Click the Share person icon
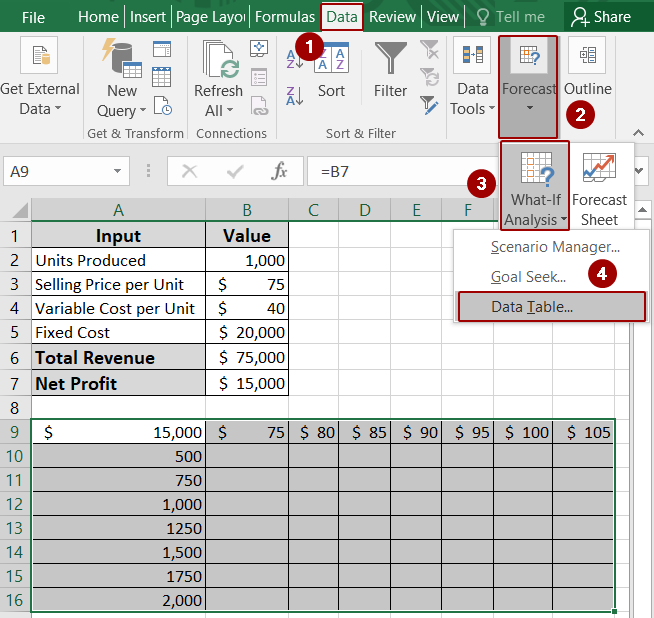This screenshot has width=654, height=618. pos(580,17)
